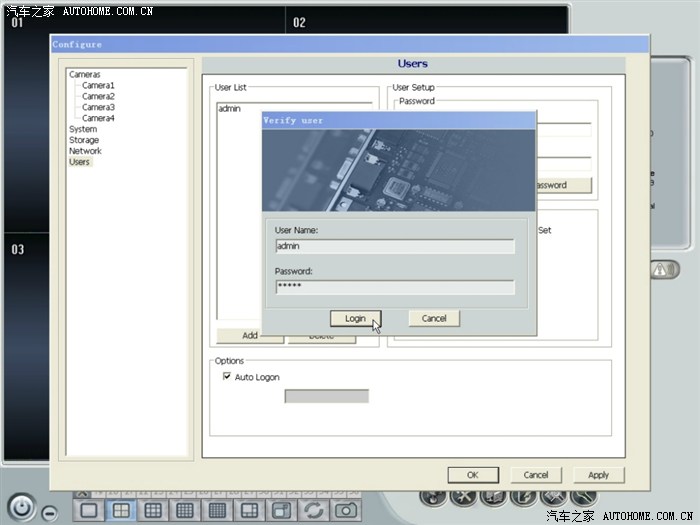Screen dimensions: 700x525
Task: Select Camera3 in the tree
Action: (98, 107)
